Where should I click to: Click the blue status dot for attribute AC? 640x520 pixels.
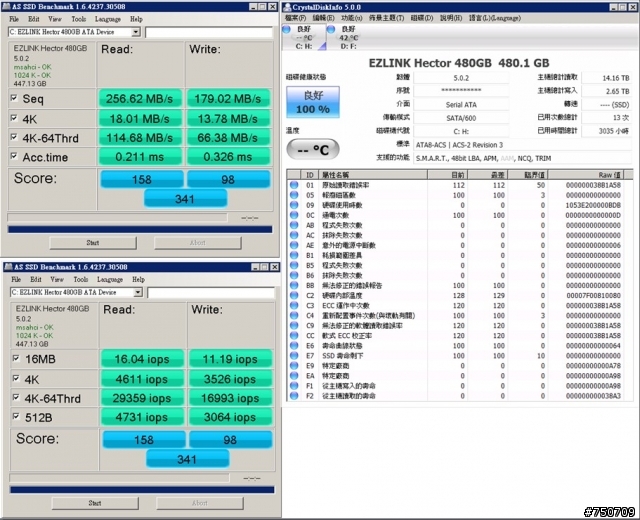point(293,235)
